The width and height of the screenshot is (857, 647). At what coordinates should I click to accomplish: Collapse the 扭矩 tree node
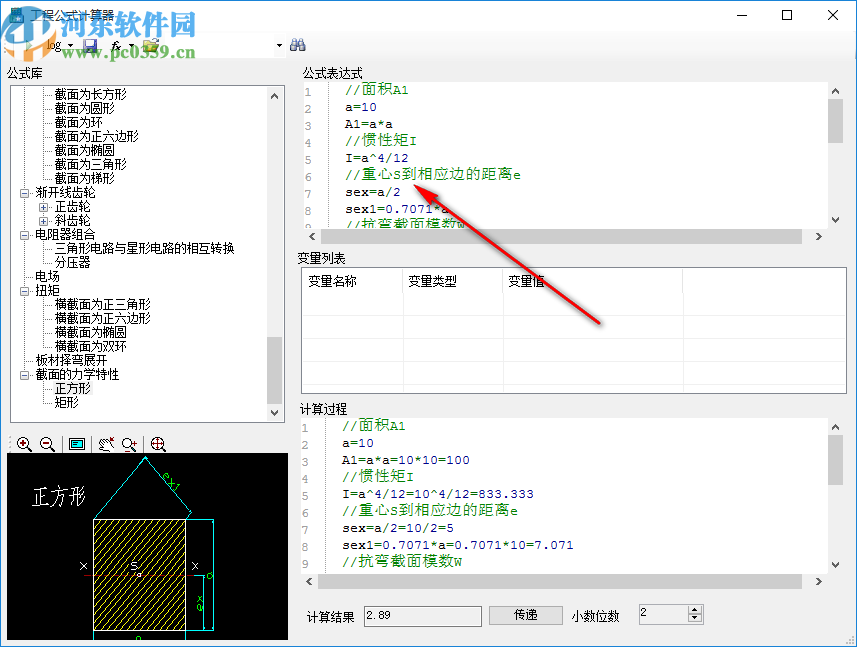25,291
